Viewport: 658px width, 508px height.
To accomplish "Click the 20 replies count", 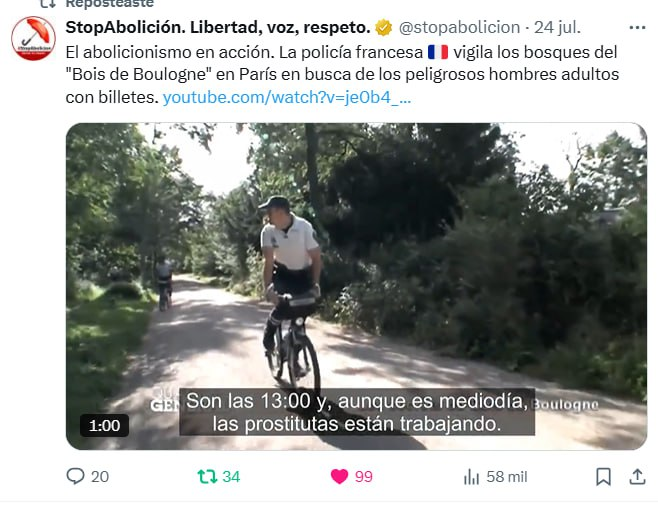I will point(100,477).
